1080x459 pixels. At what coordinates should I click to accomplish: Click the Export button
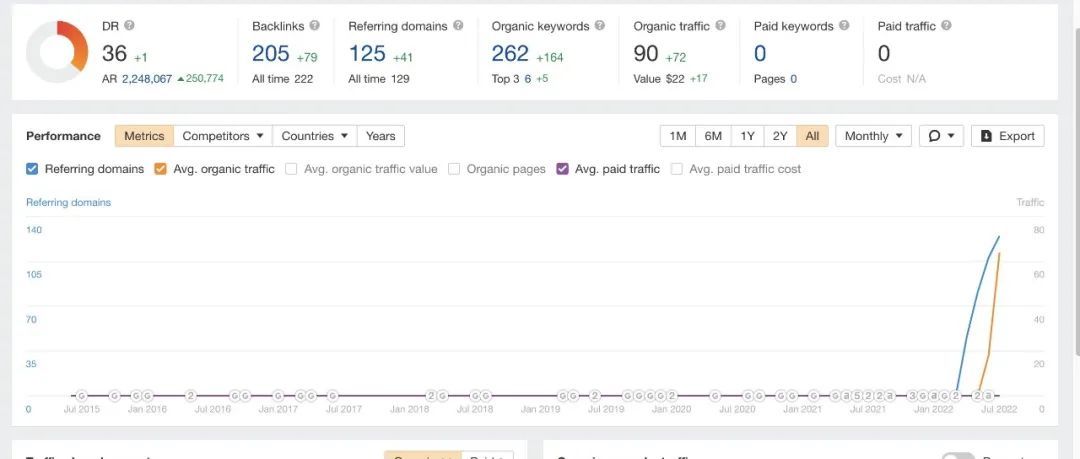tap(1008, 136)
